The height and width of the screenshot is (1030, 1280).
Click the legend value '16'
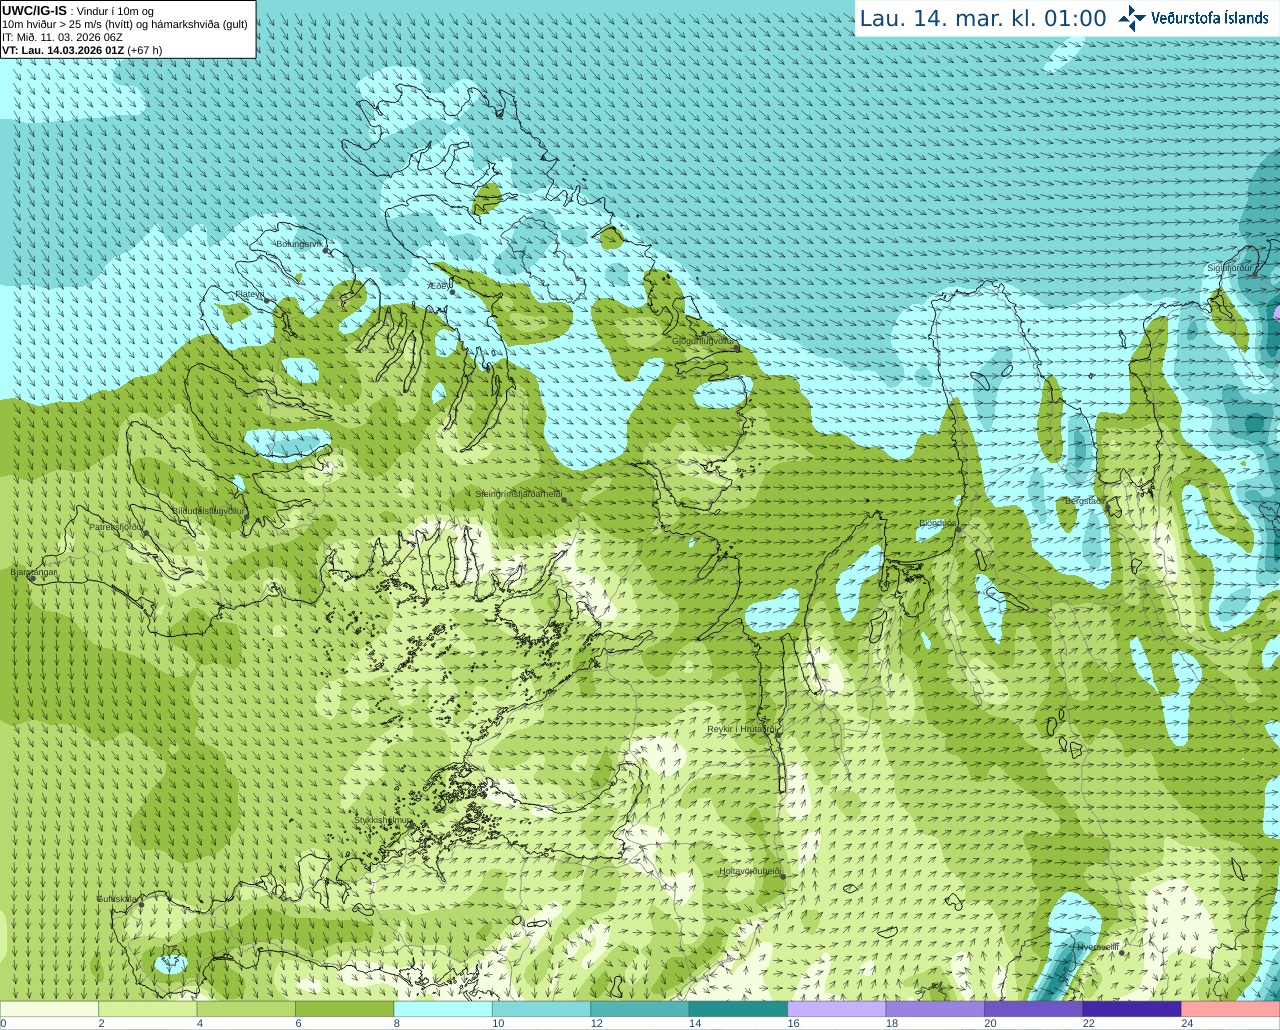tap(793, 1023)
